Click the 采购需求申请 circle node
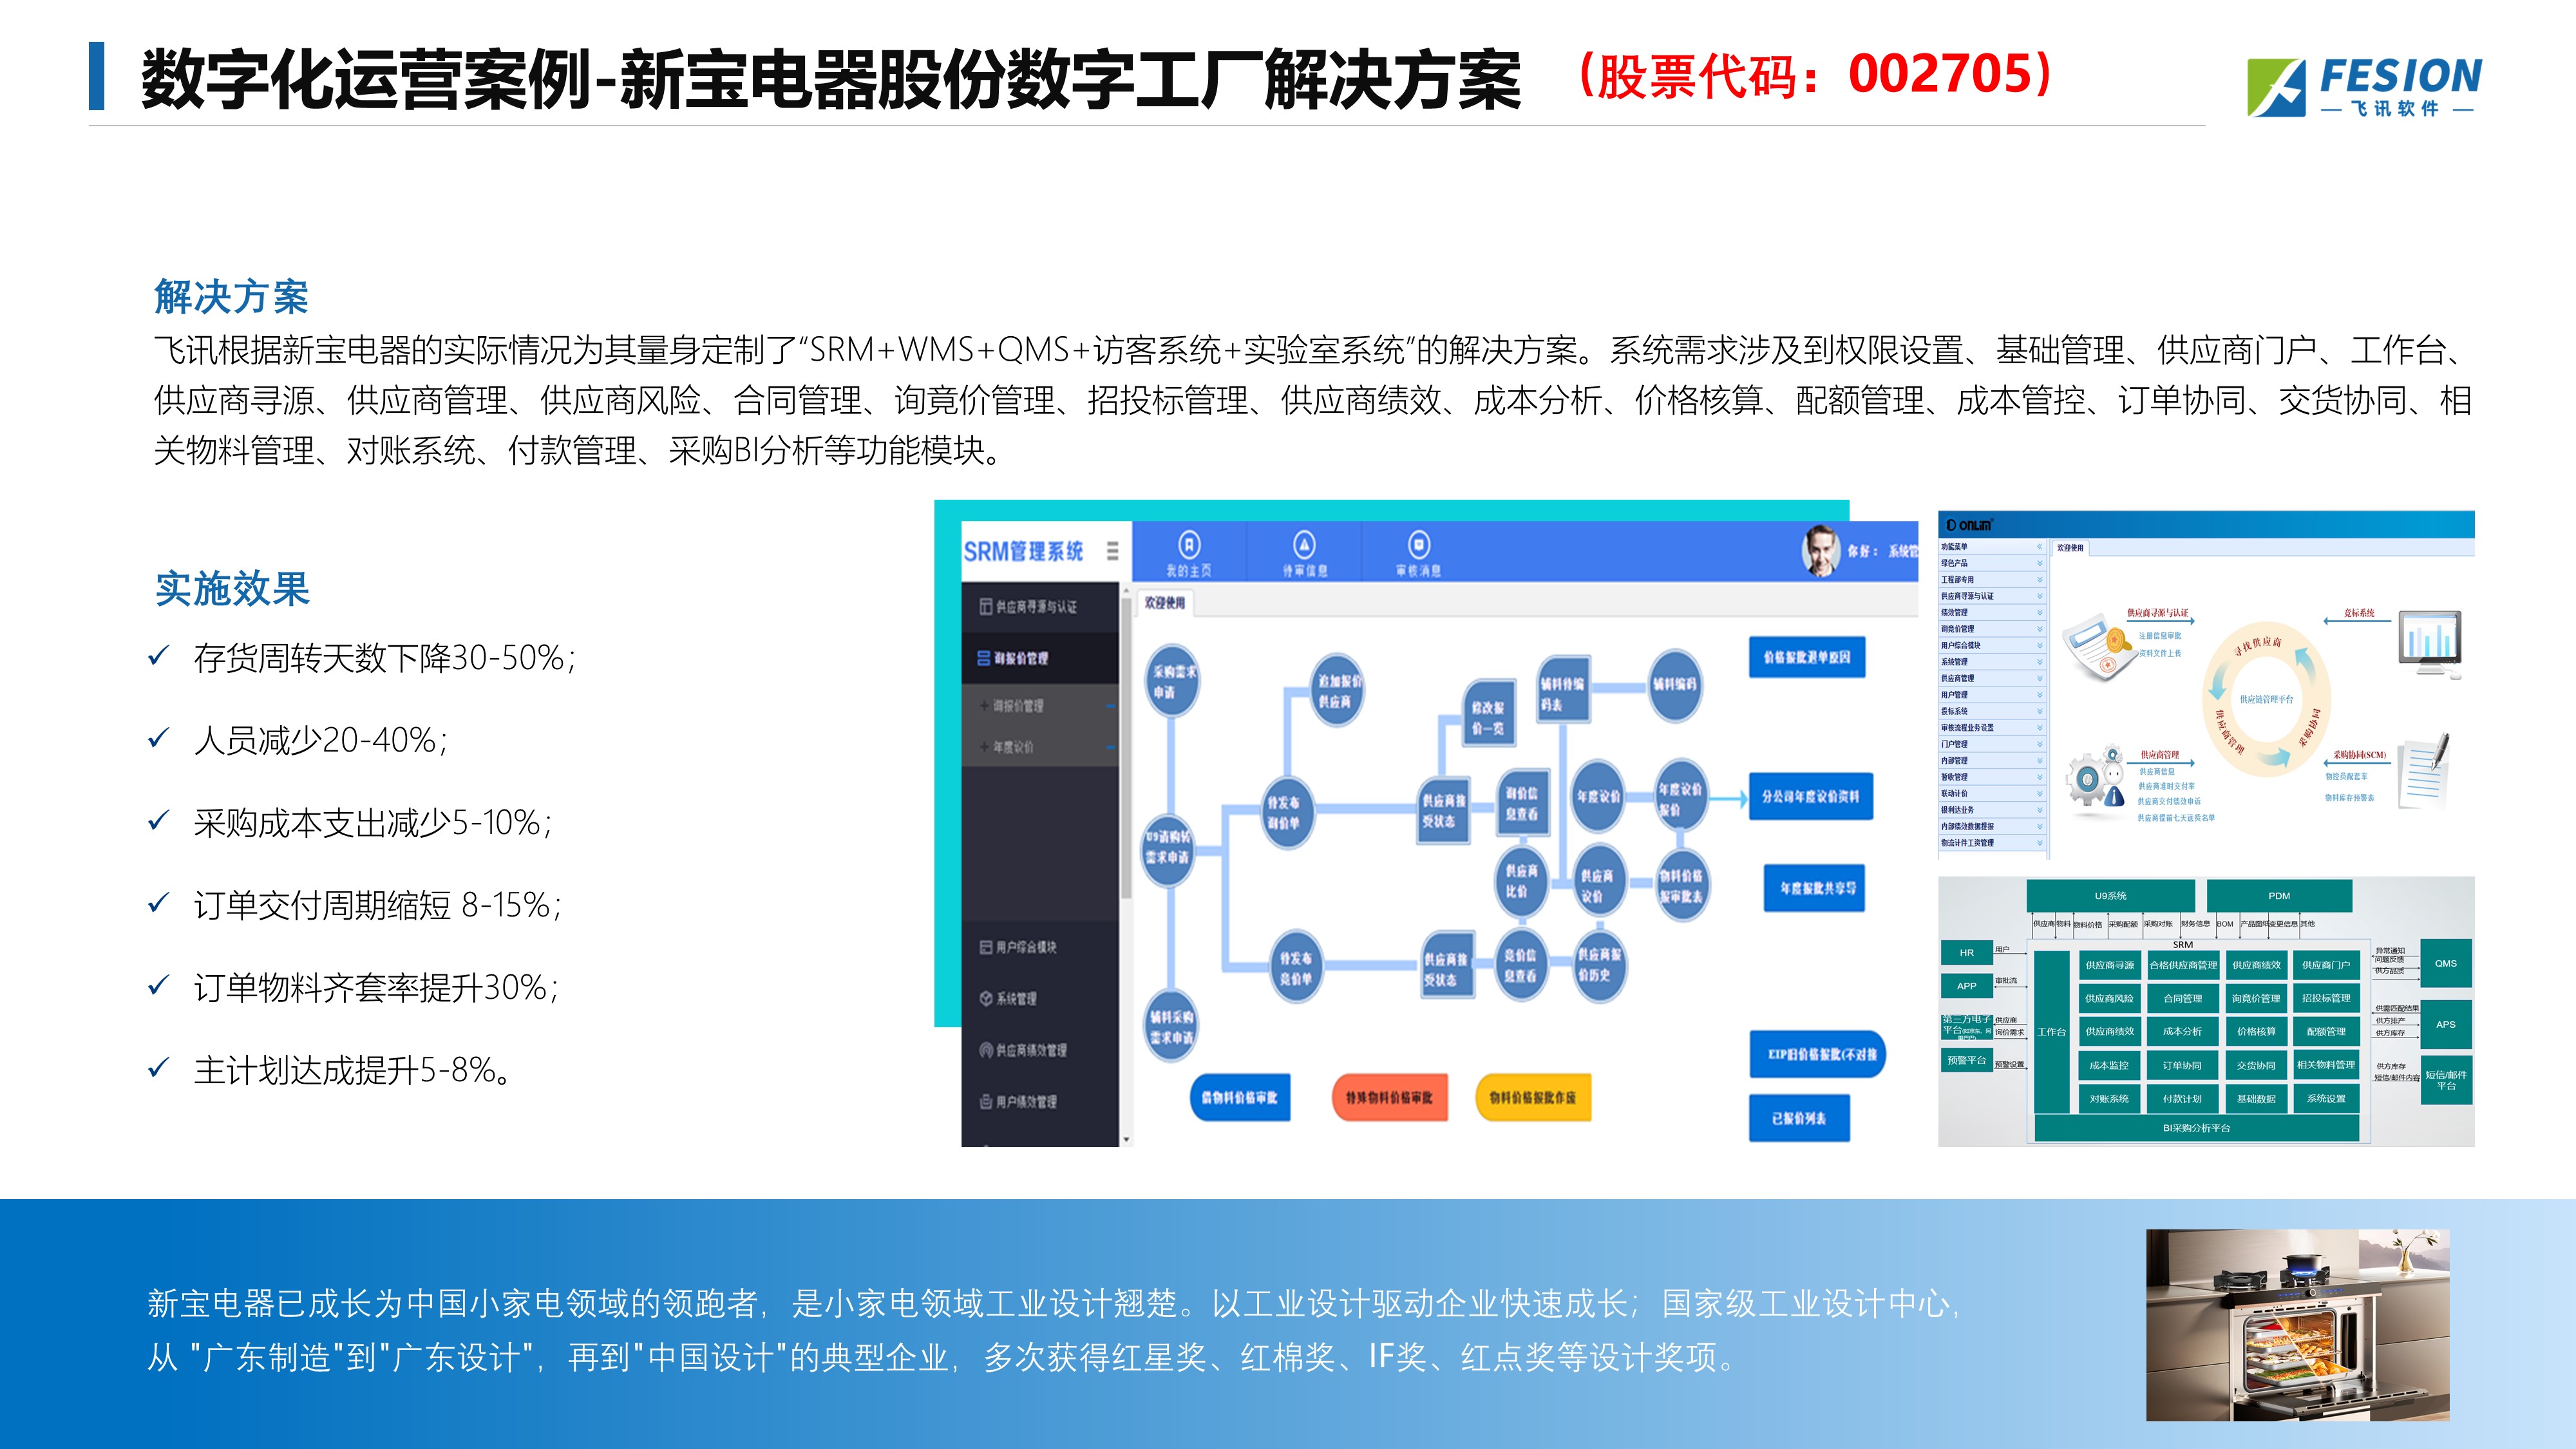The image size is (2576, 1449). [x=1171, y=682]
